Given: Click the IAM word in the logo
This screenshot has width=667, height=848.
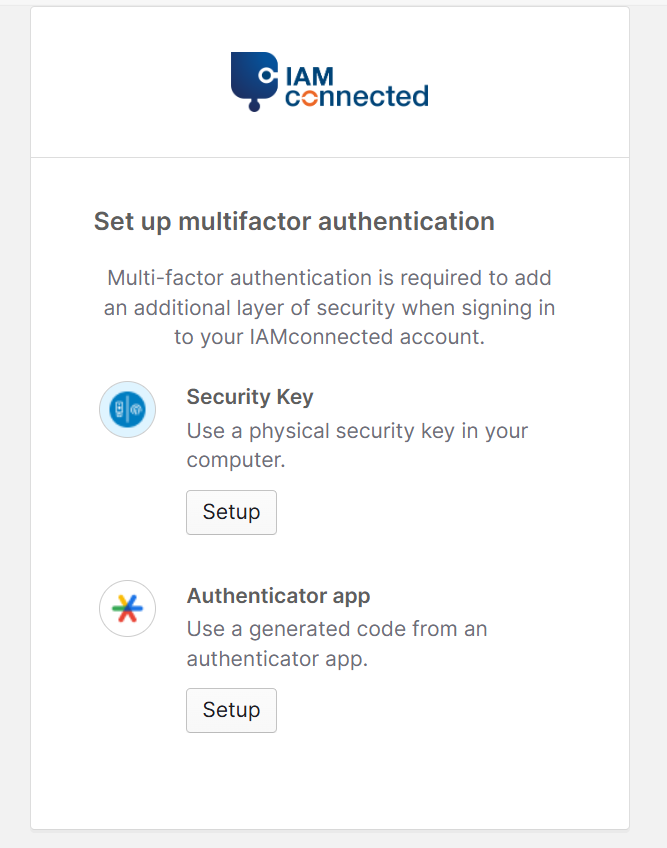Looking at the screenshot, I should (309, 76).
